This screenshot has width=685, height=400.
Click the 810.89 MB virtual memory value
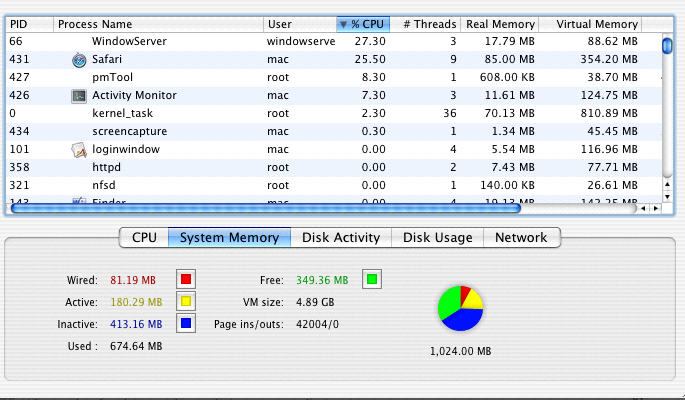point(609,114)
